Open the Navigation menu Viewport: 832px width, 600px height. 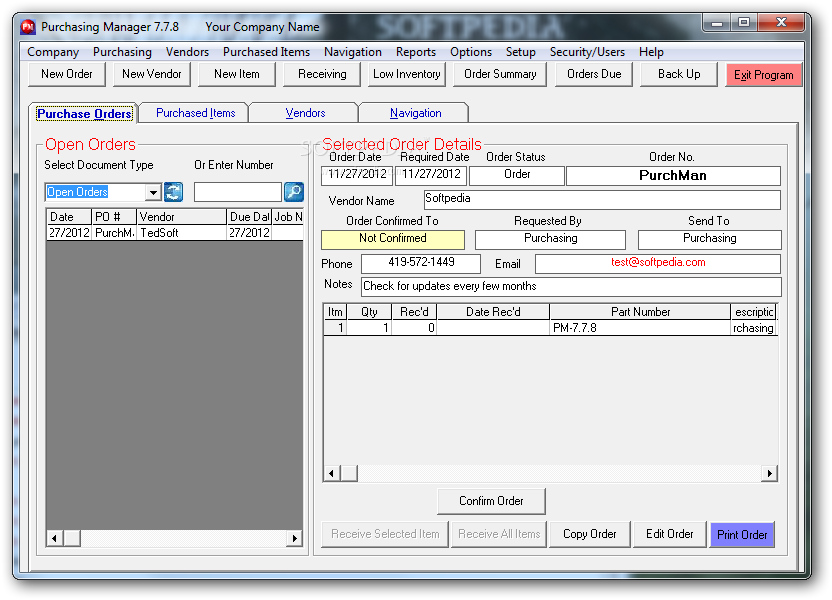click(x=353, y=52)
